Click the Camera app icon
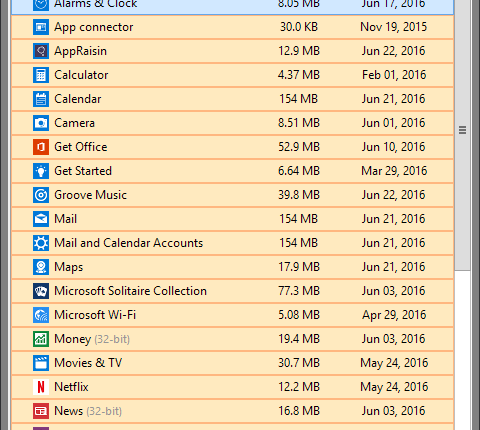Viewport: 480px width, 430px height. [41, 123]
